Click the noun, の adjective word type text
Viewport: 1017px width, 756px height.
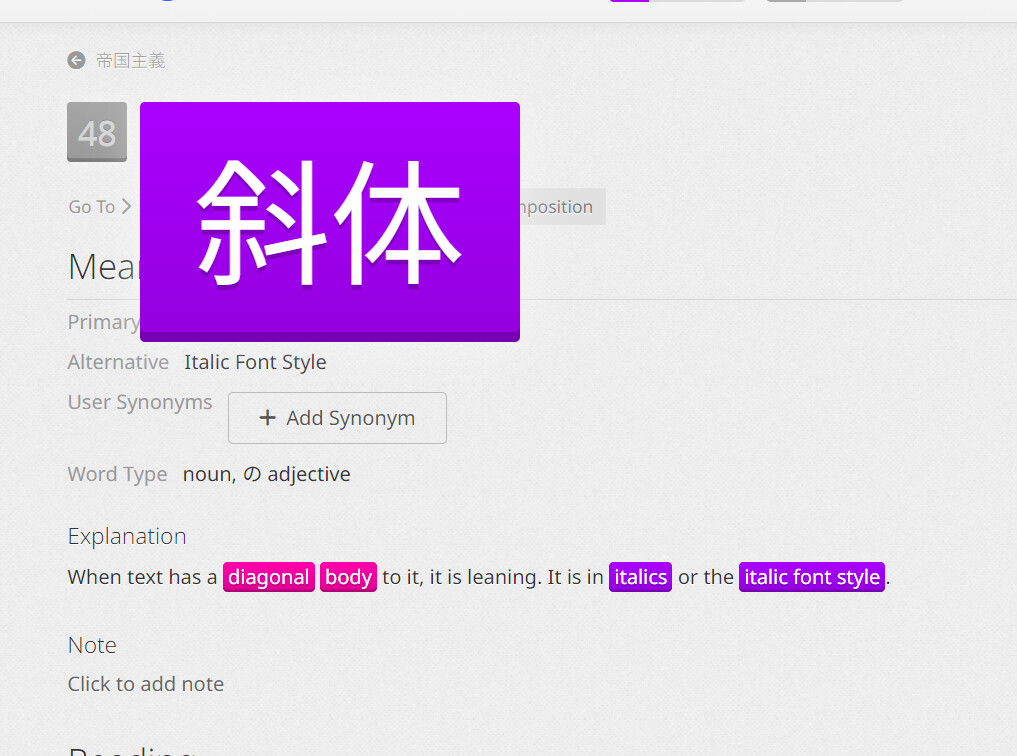[267, 475]
